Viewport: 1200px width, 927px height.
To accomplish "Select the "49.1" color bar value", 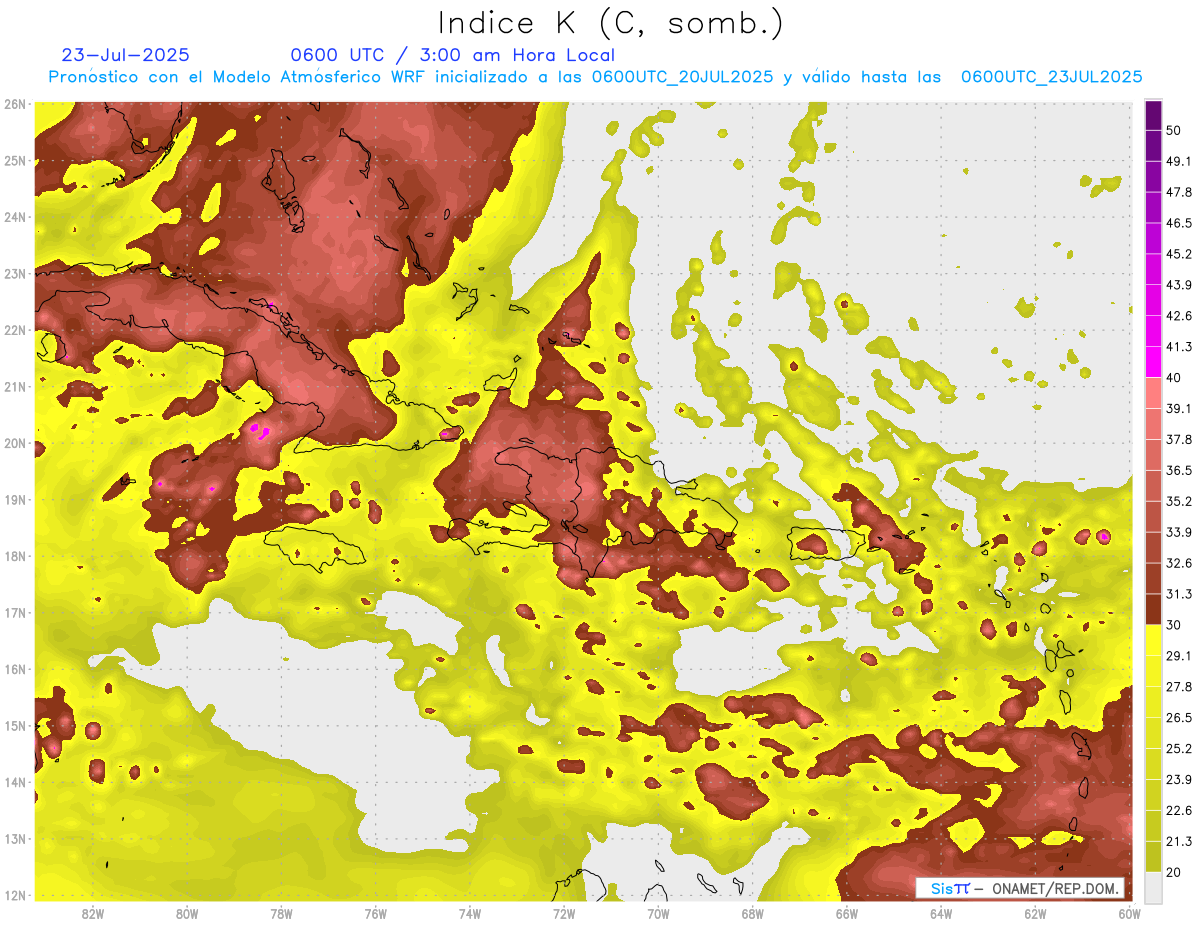I will pyautogui.click(x=1179, y=162).
